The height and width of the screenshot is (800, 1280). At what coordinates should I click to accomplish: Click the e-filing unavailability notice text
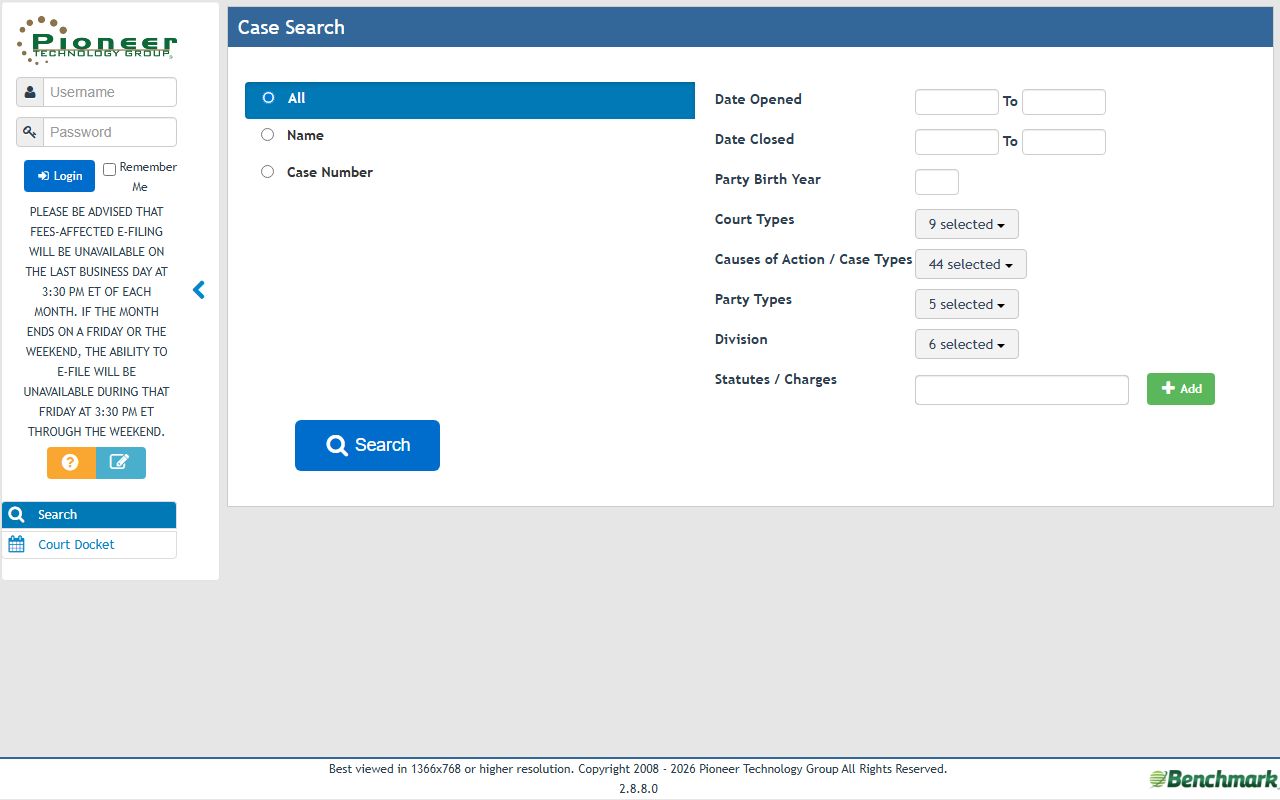tap(97, 322)
